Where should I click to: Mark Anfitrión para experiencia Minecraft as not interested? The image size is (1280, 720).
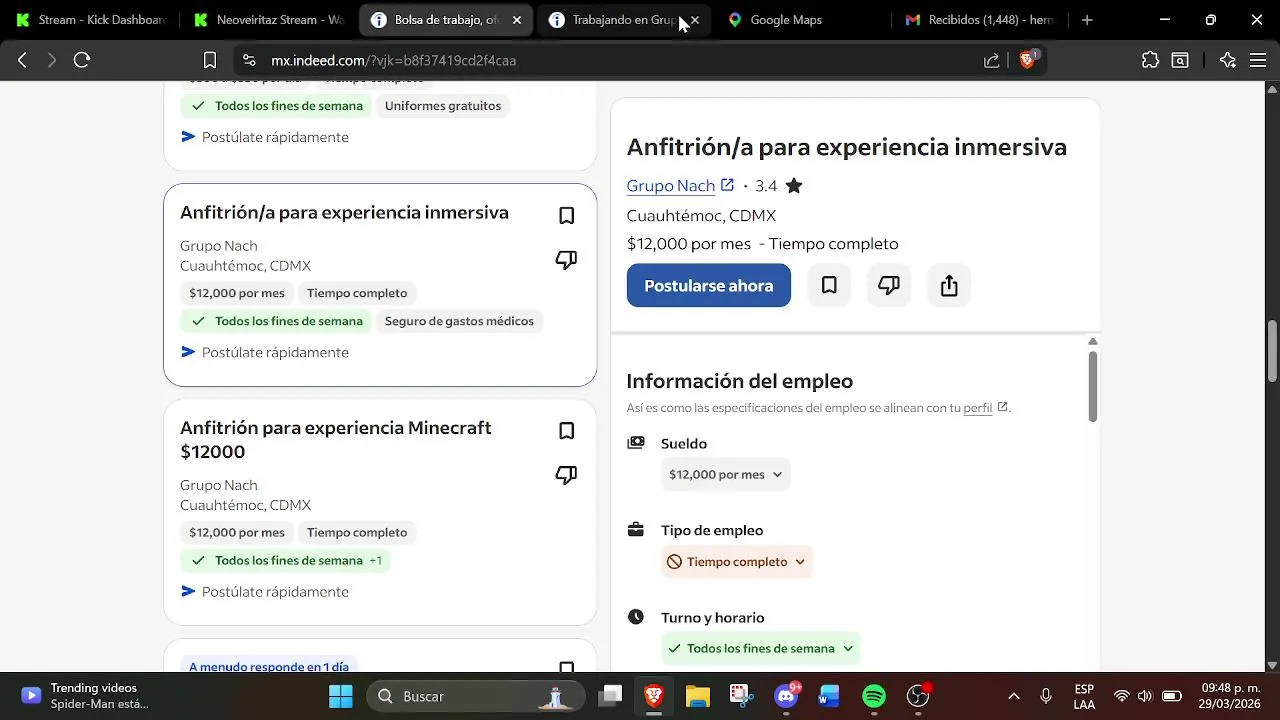pos(566,475)
